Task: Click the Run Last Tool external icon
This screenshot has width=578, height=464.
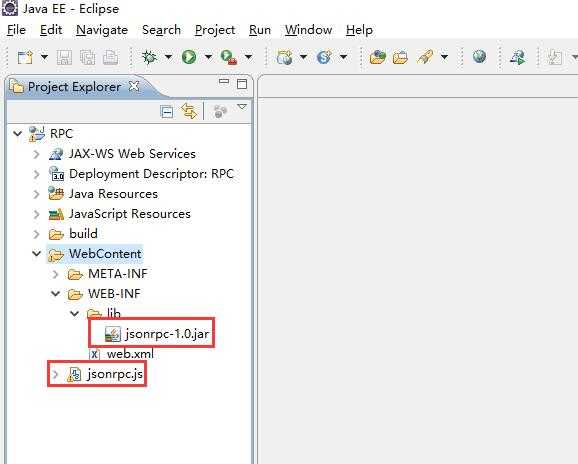Action: [229, 57]
